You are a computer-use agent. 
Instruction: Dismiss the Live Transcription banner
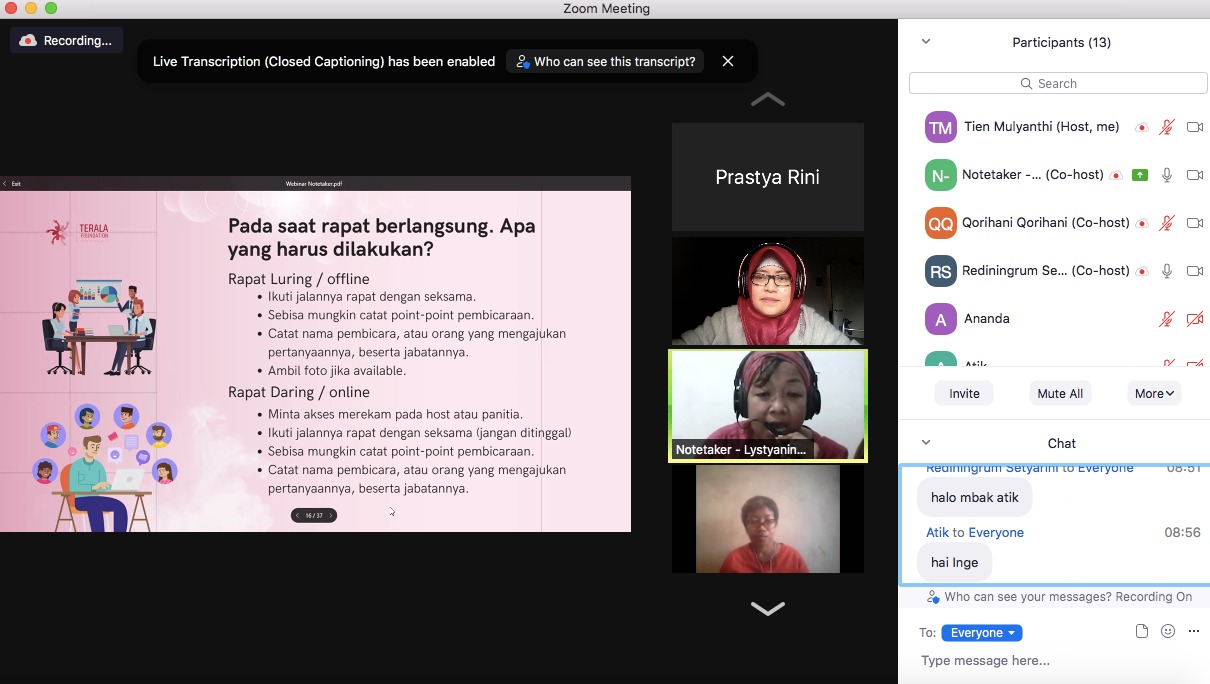(728, 61)
